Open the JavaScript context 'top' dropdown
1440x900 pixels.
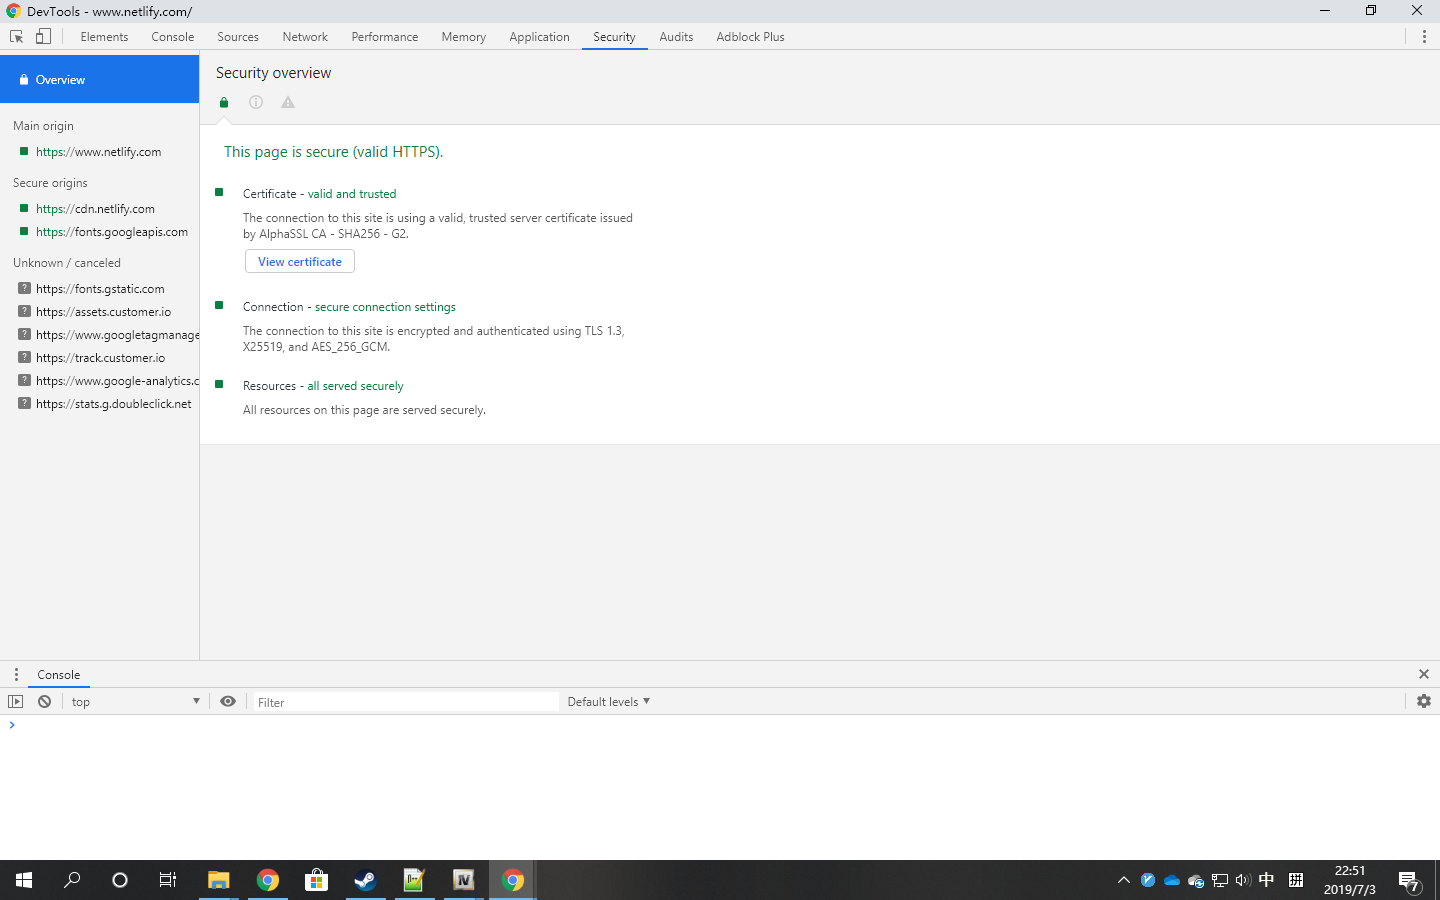click(x=136, y=702)
